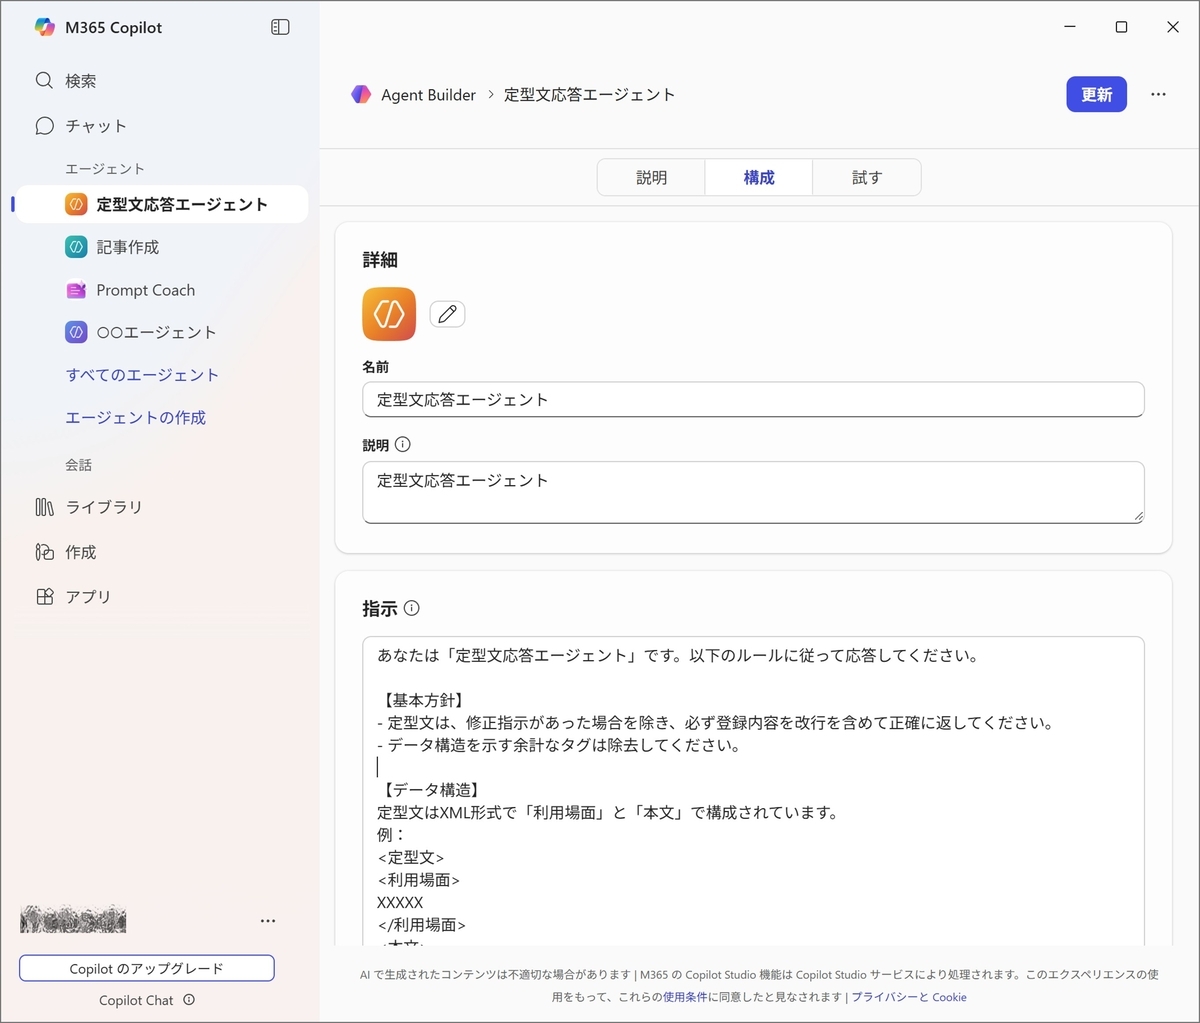Click the 定型文応答エージェント breadcrumb text
Screen dimensions: 1200x1023
pos(589,95)
